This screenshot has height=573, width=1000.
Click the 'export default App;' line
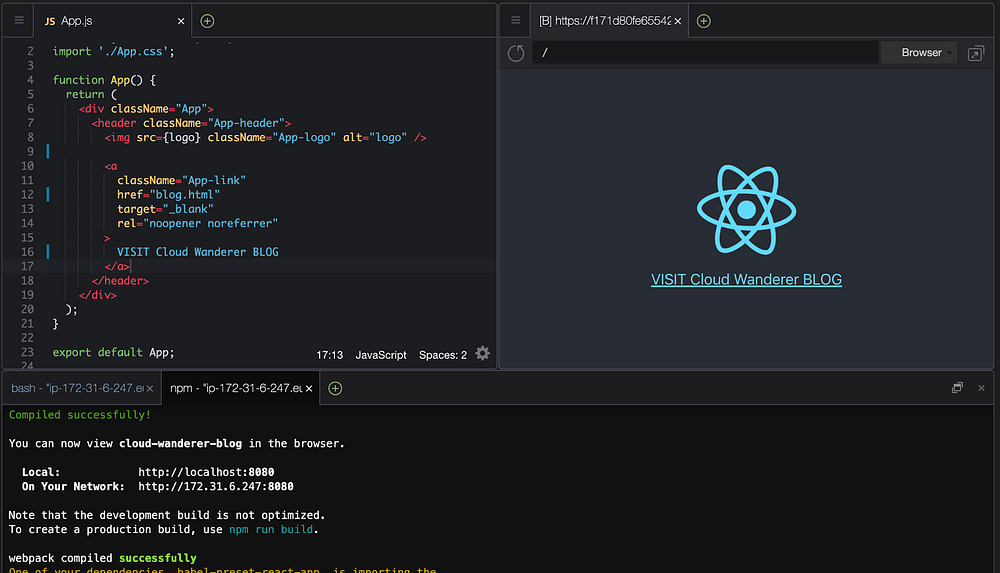[114, 352]
